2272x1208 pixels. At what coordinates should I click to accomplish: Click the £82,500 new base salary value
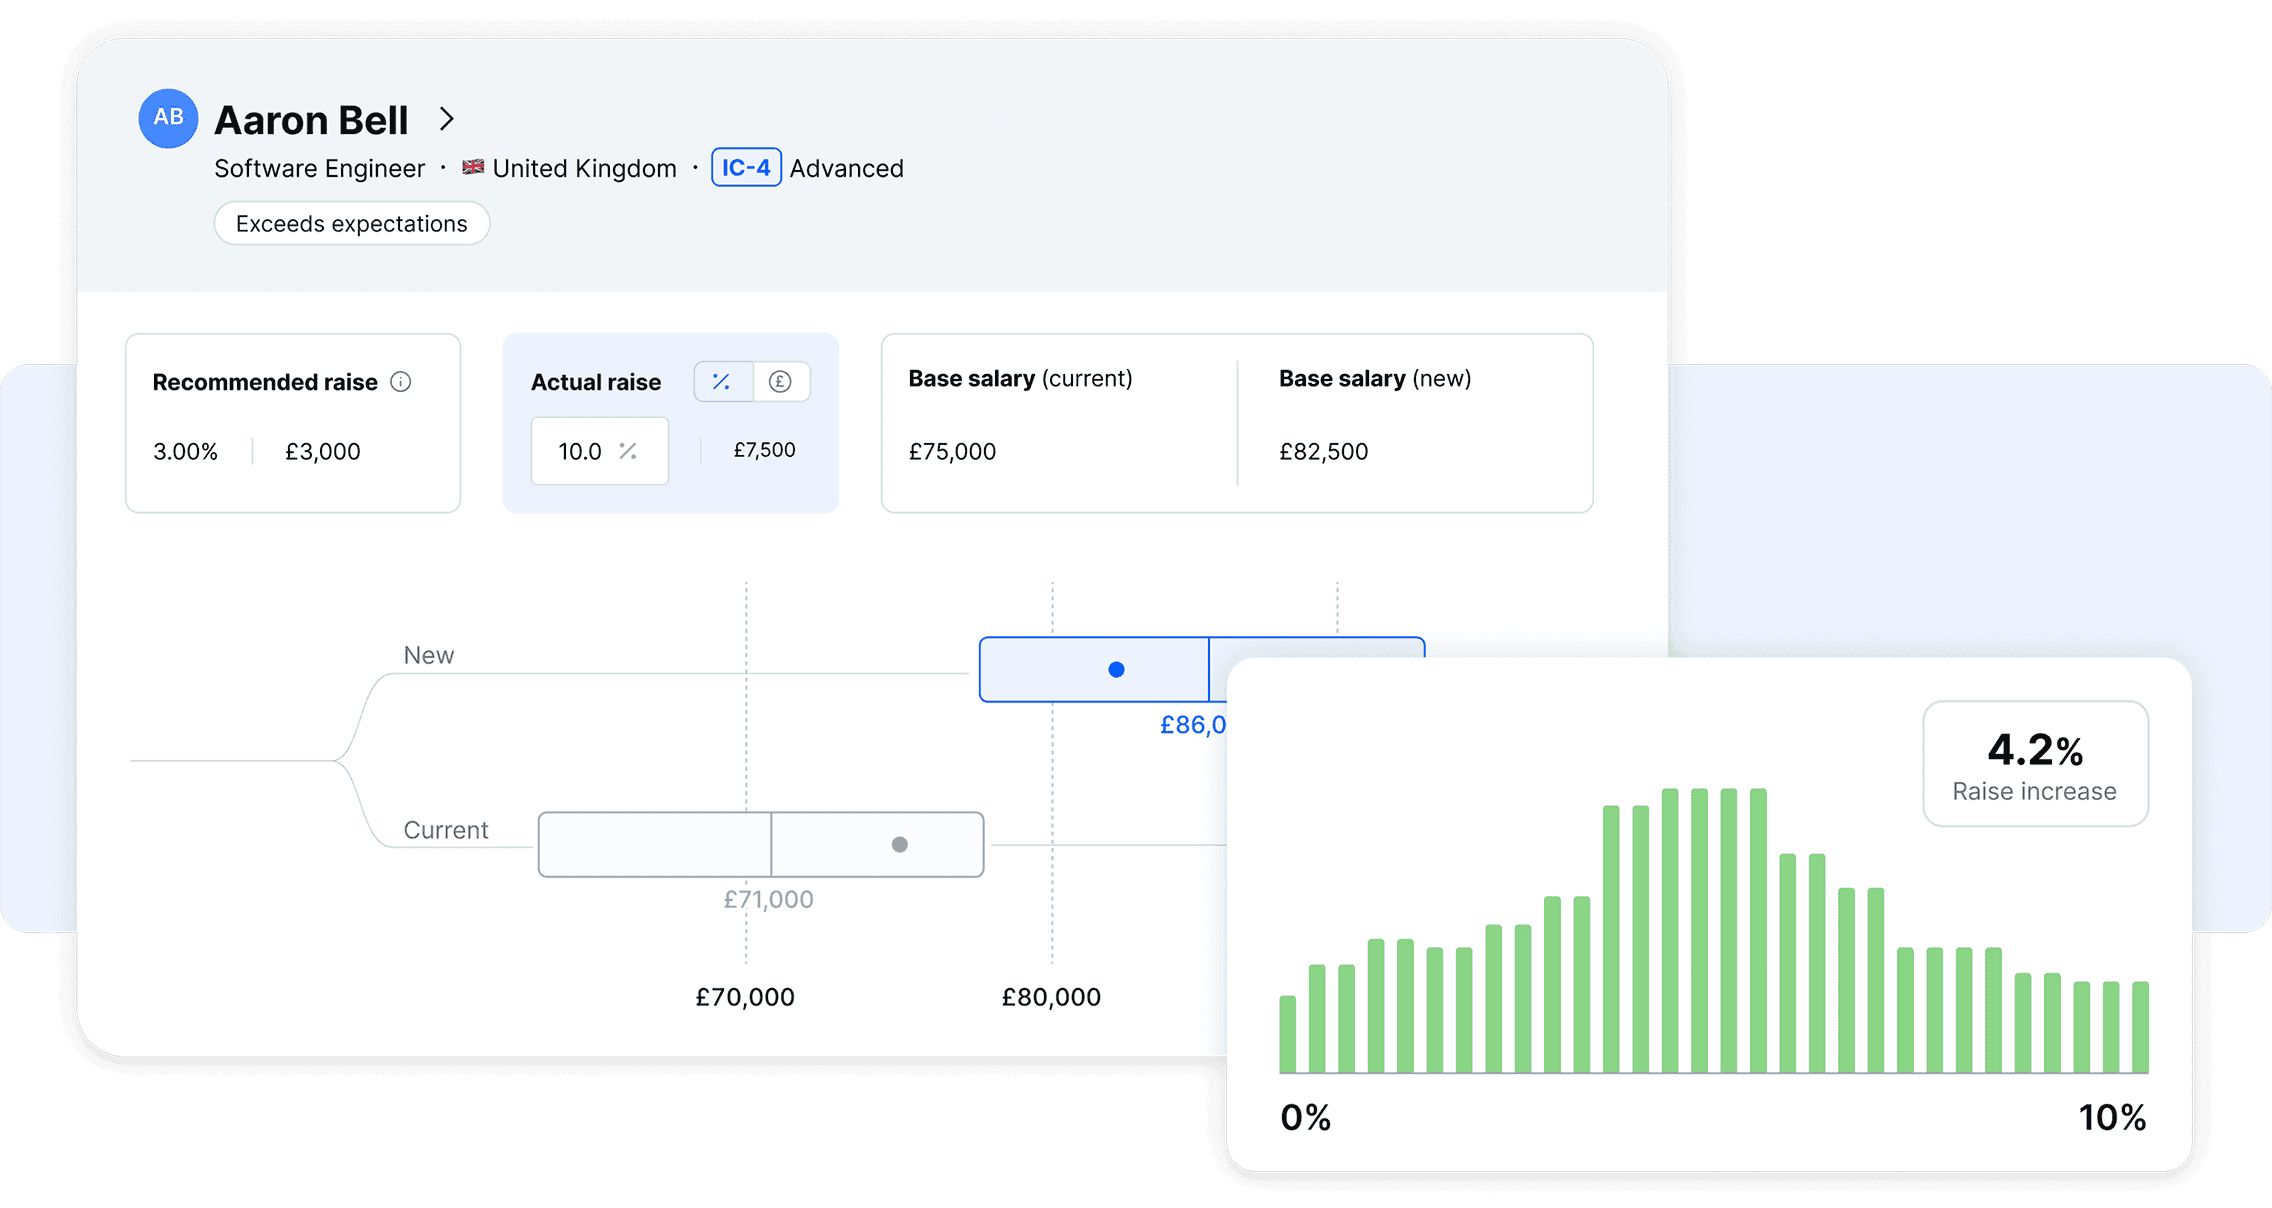coord(1323,451)
